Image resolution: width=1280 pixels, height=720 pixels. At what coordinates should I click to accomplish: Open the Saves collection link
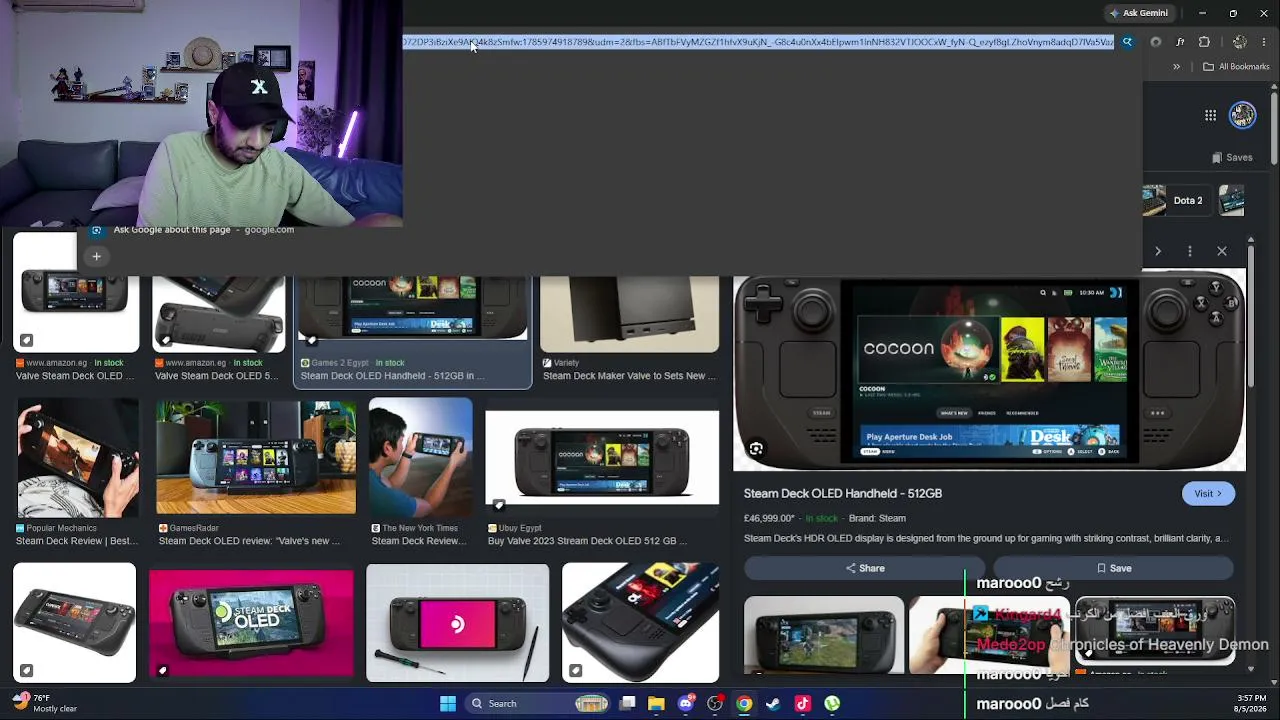coord(1232,157)
